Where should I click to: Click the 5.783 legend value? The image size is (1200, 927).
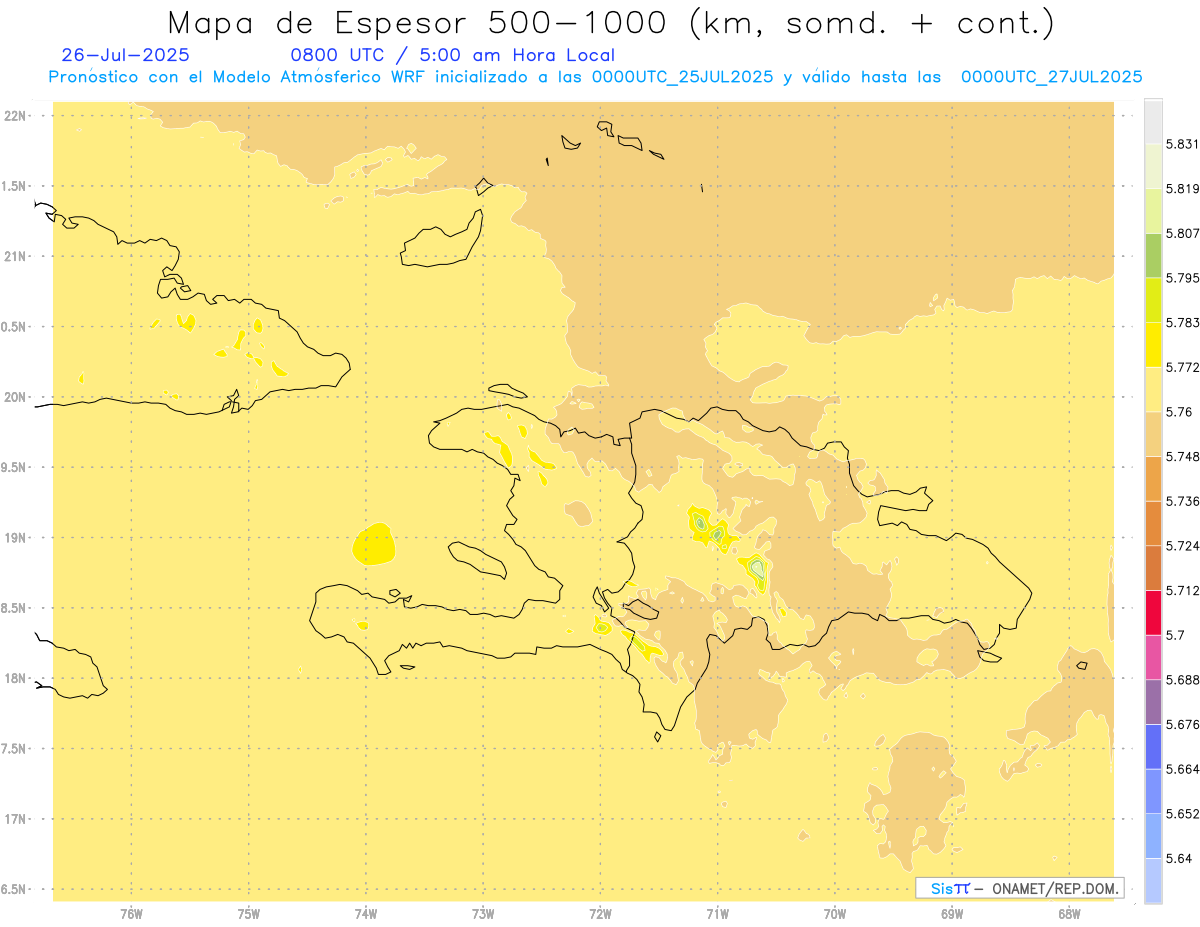coord(1183,323)
